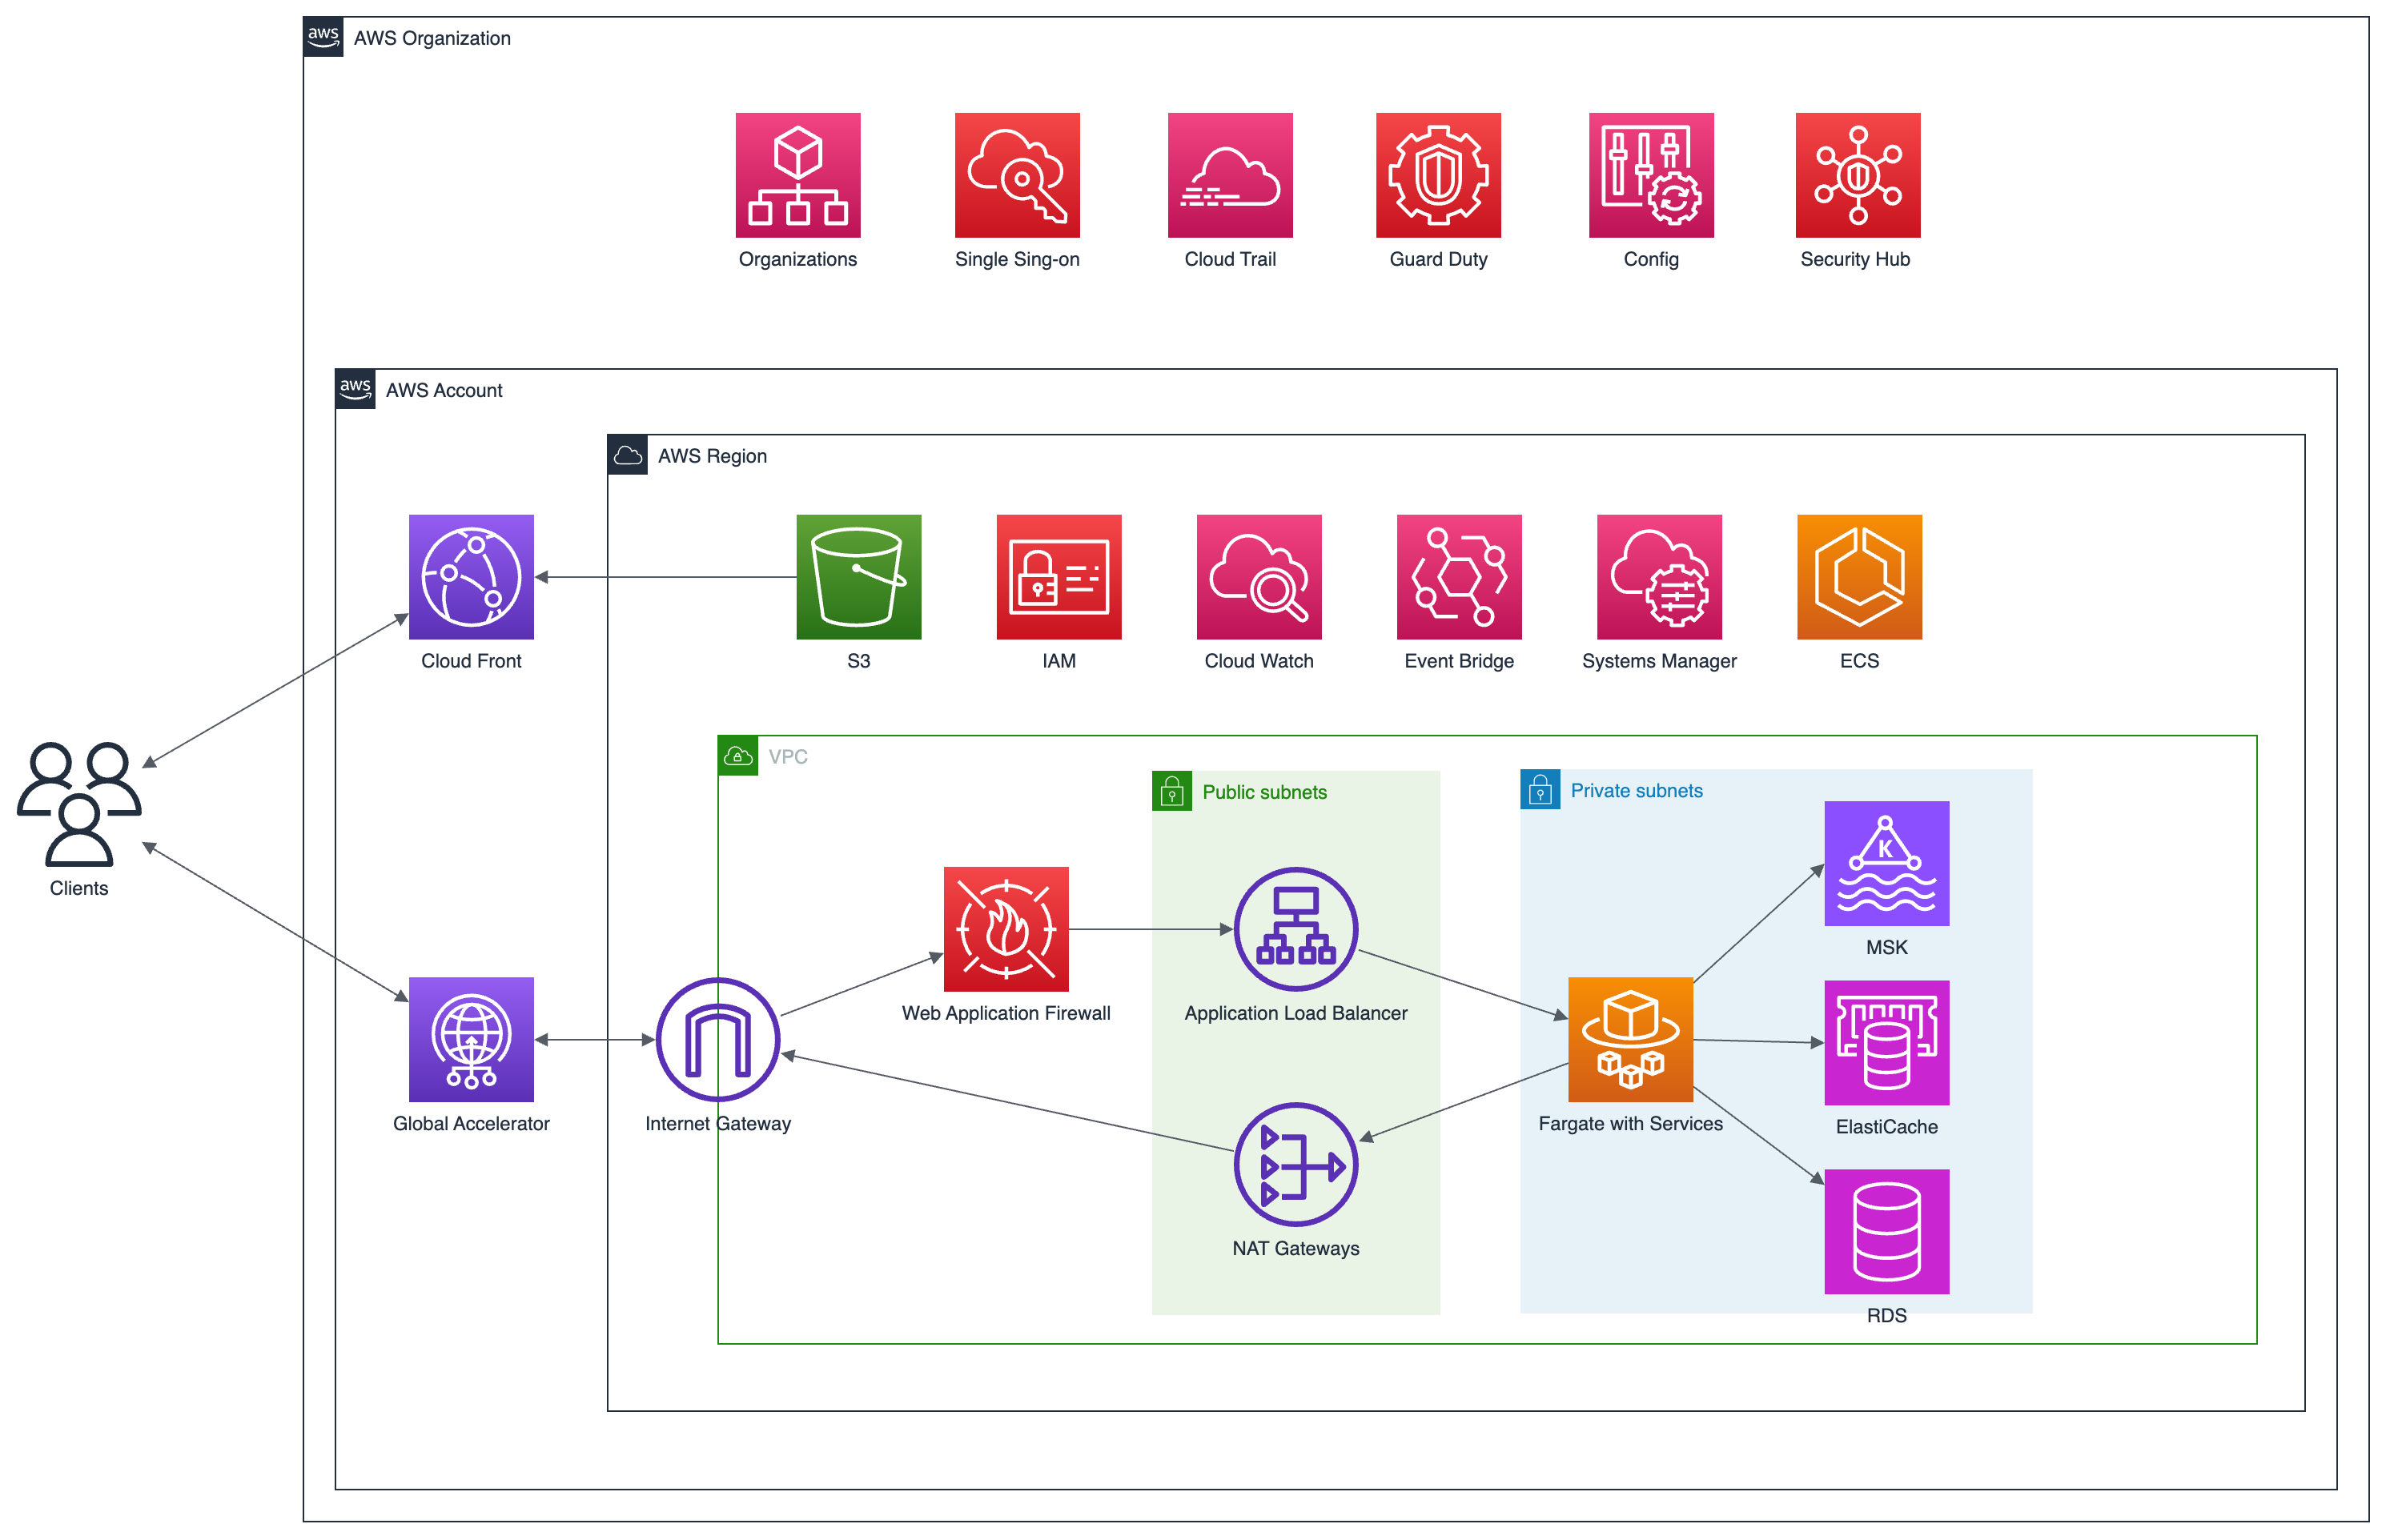The height and width of the screenshot is (1540, 2386).
Task: Click the ECS container icon
Action: point(1858,577)
